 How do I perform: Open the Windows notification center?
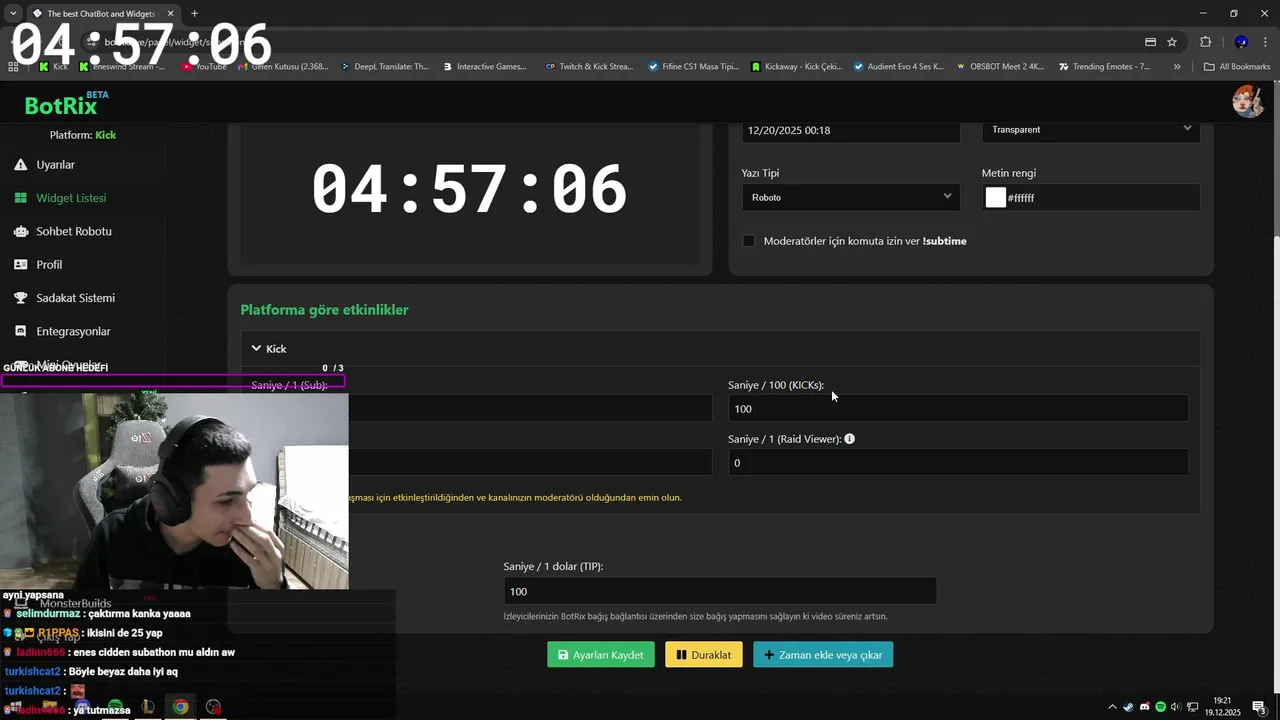[x=1260, y=707]
